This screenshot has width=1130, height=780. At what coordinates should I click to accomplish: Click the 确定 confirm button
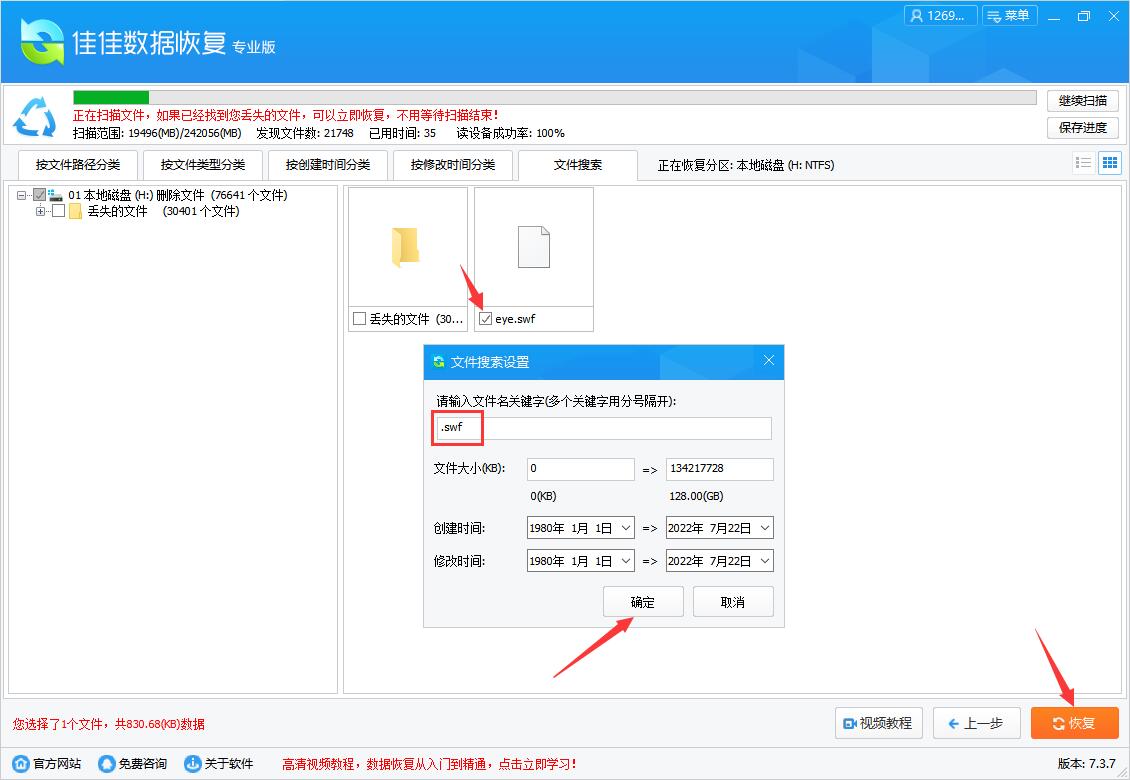click(x=643, y=601)
